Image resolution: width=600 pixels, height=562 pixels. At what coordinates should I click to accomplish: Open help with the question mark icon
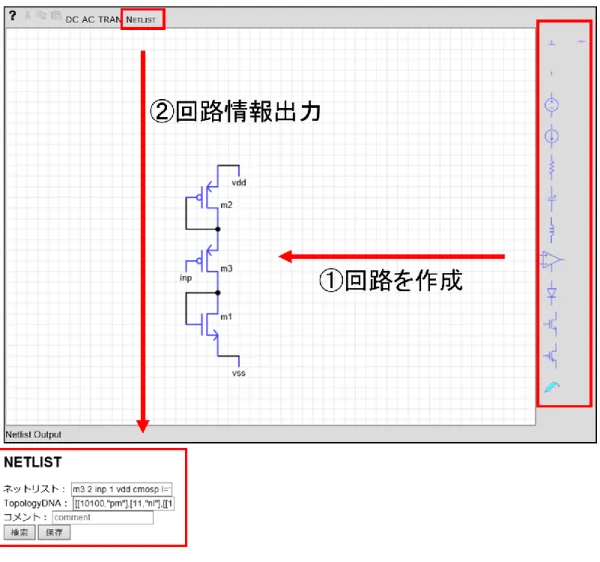[13, 16]
